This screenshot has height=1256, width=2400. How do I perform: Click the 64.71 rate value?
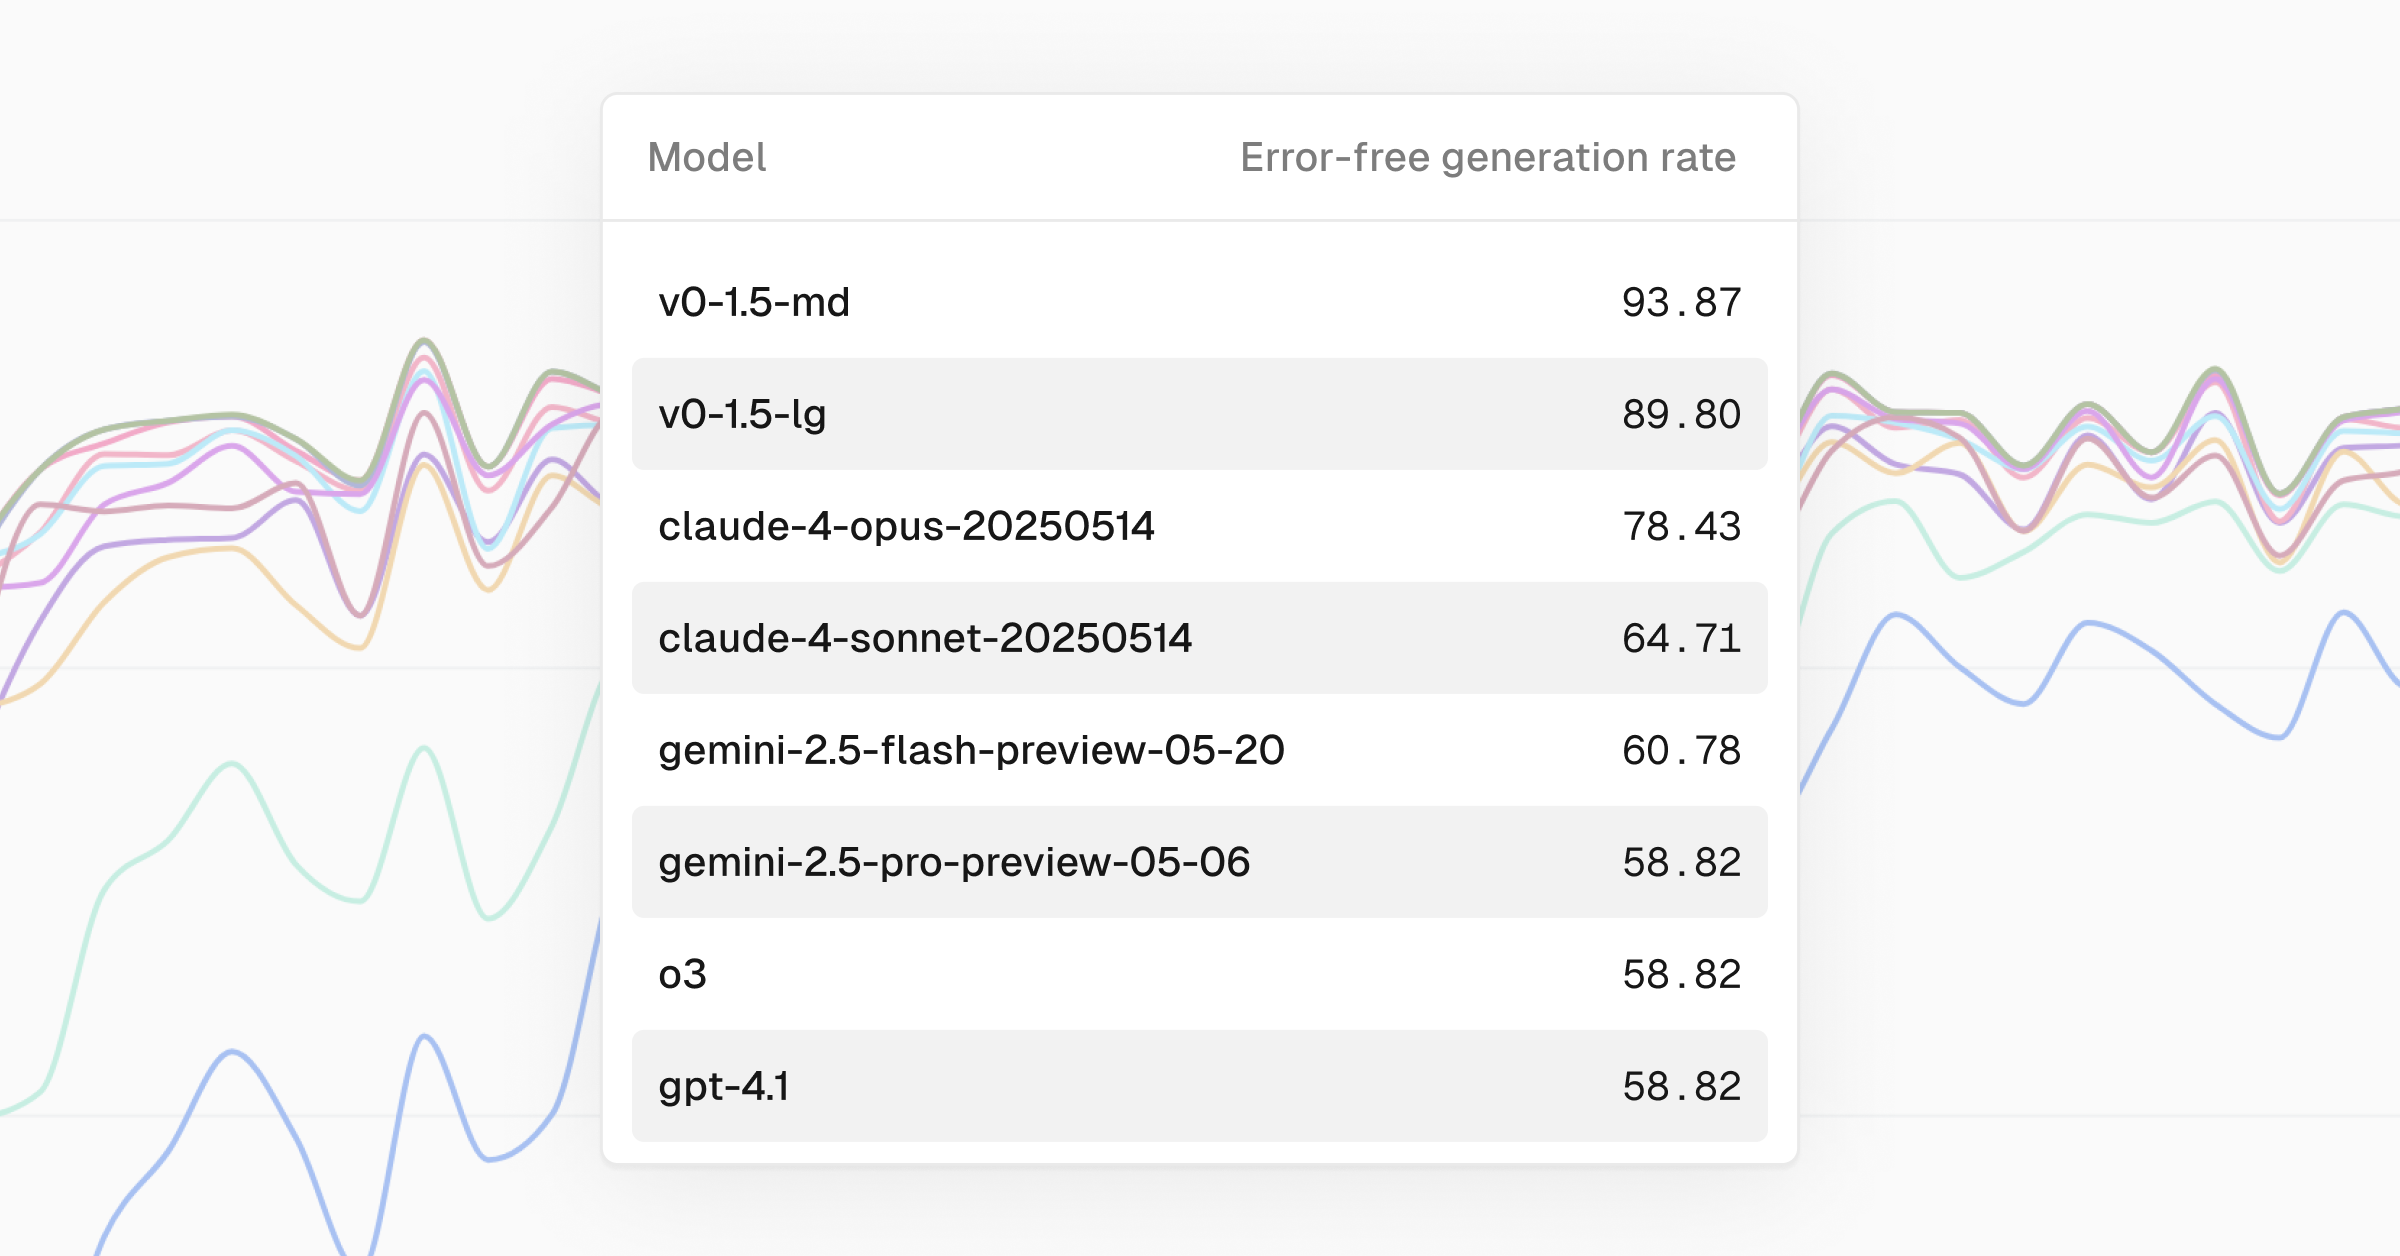pos(1681,638)
